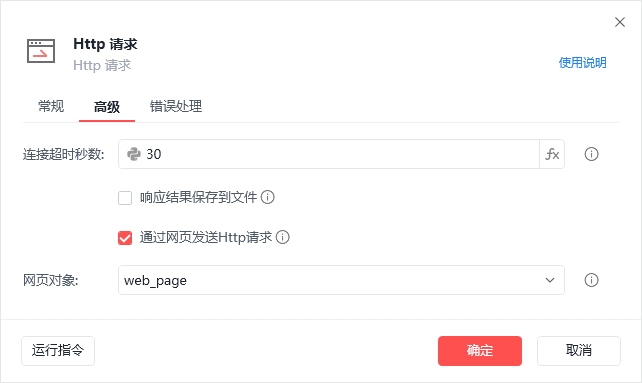Open the web_page combo box

[341, 280]
